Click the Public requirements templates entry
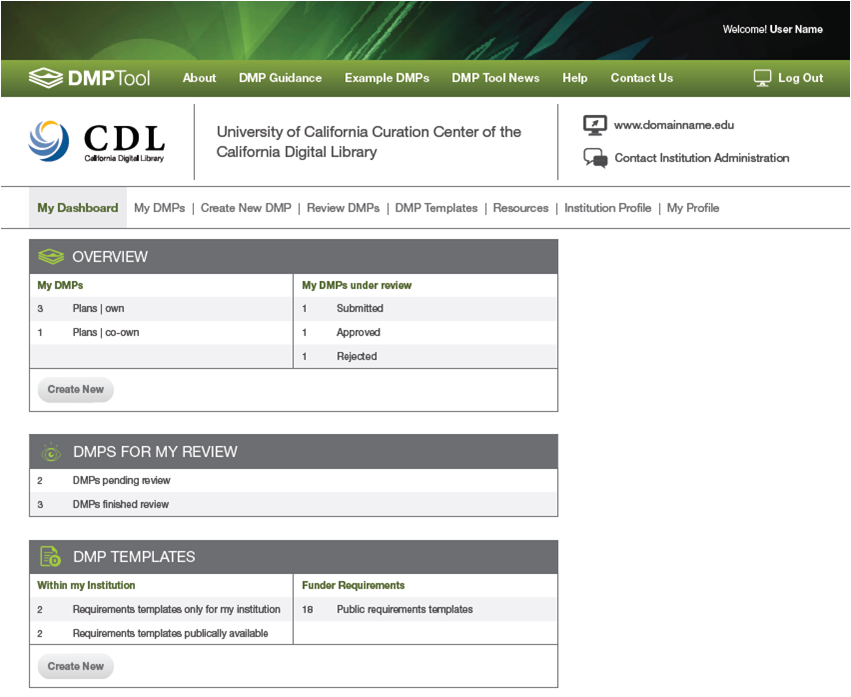Viewport: 851px width, 697px height. point(404,609)
